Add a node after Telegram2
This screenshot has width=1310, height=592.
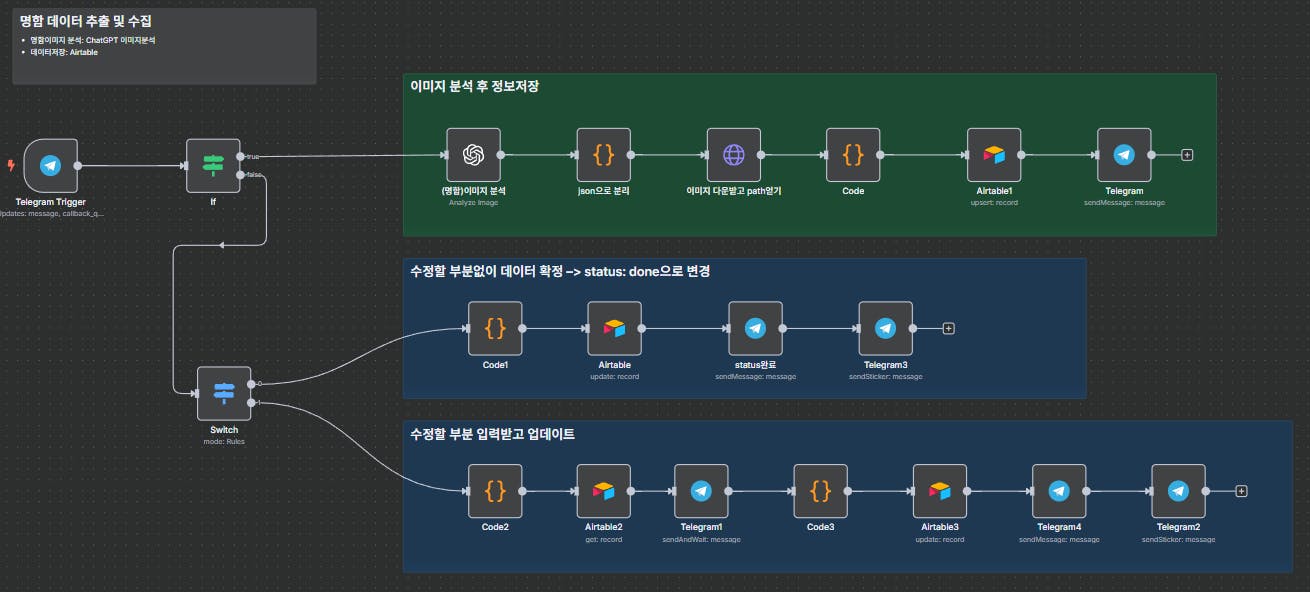1241,491
